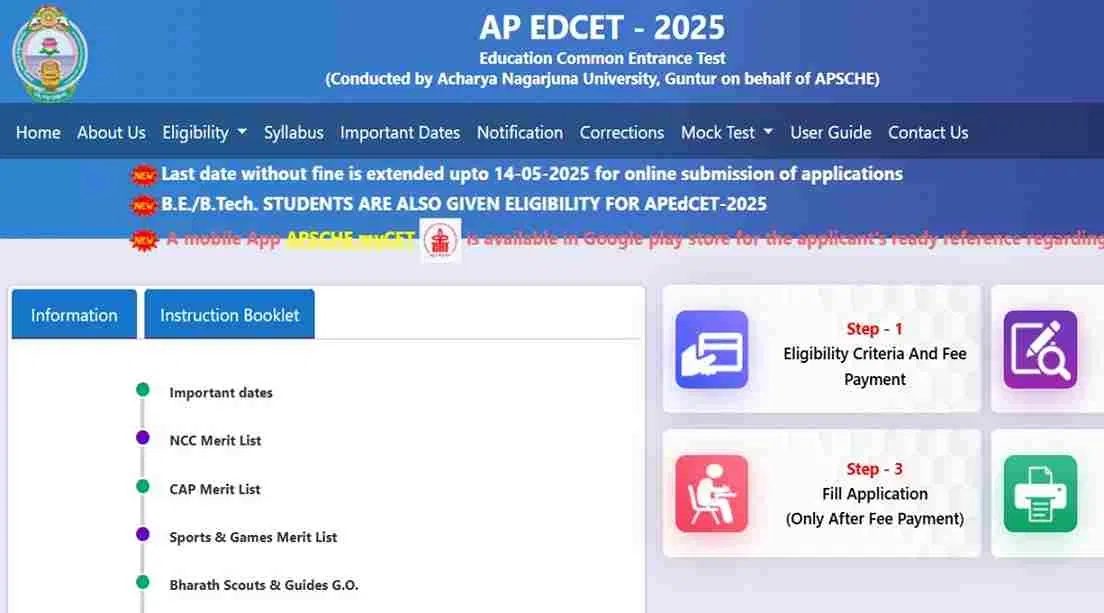Open the Important Dates menu item
1104x613 pixels.
(400, 132)
